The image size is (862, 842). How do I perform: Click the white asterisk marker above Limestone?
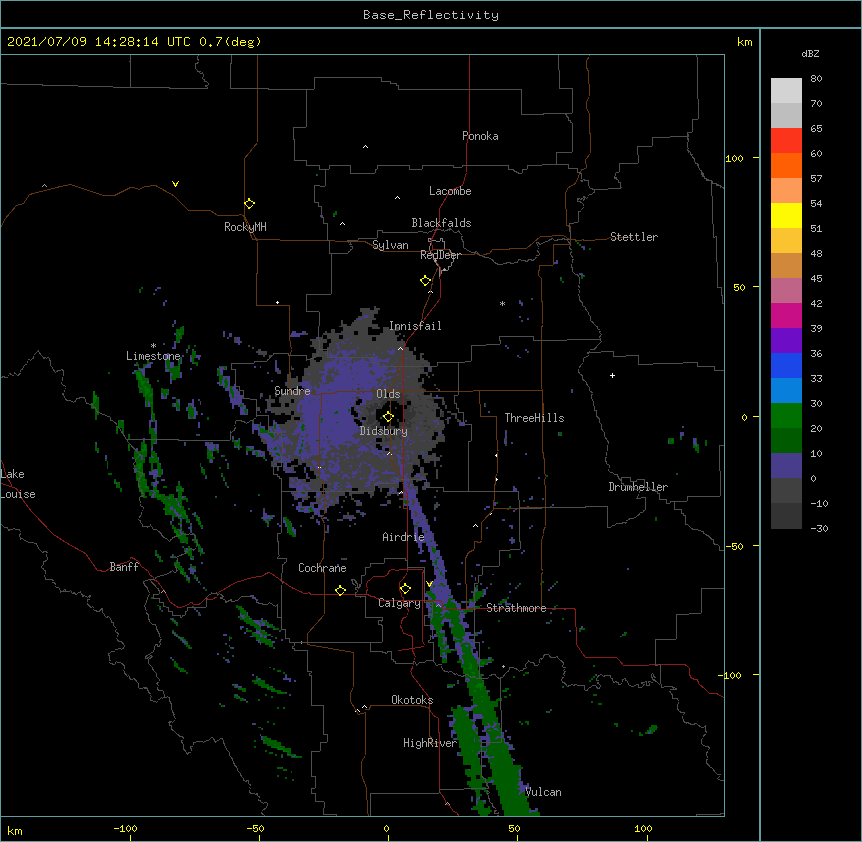coord(153,346)
